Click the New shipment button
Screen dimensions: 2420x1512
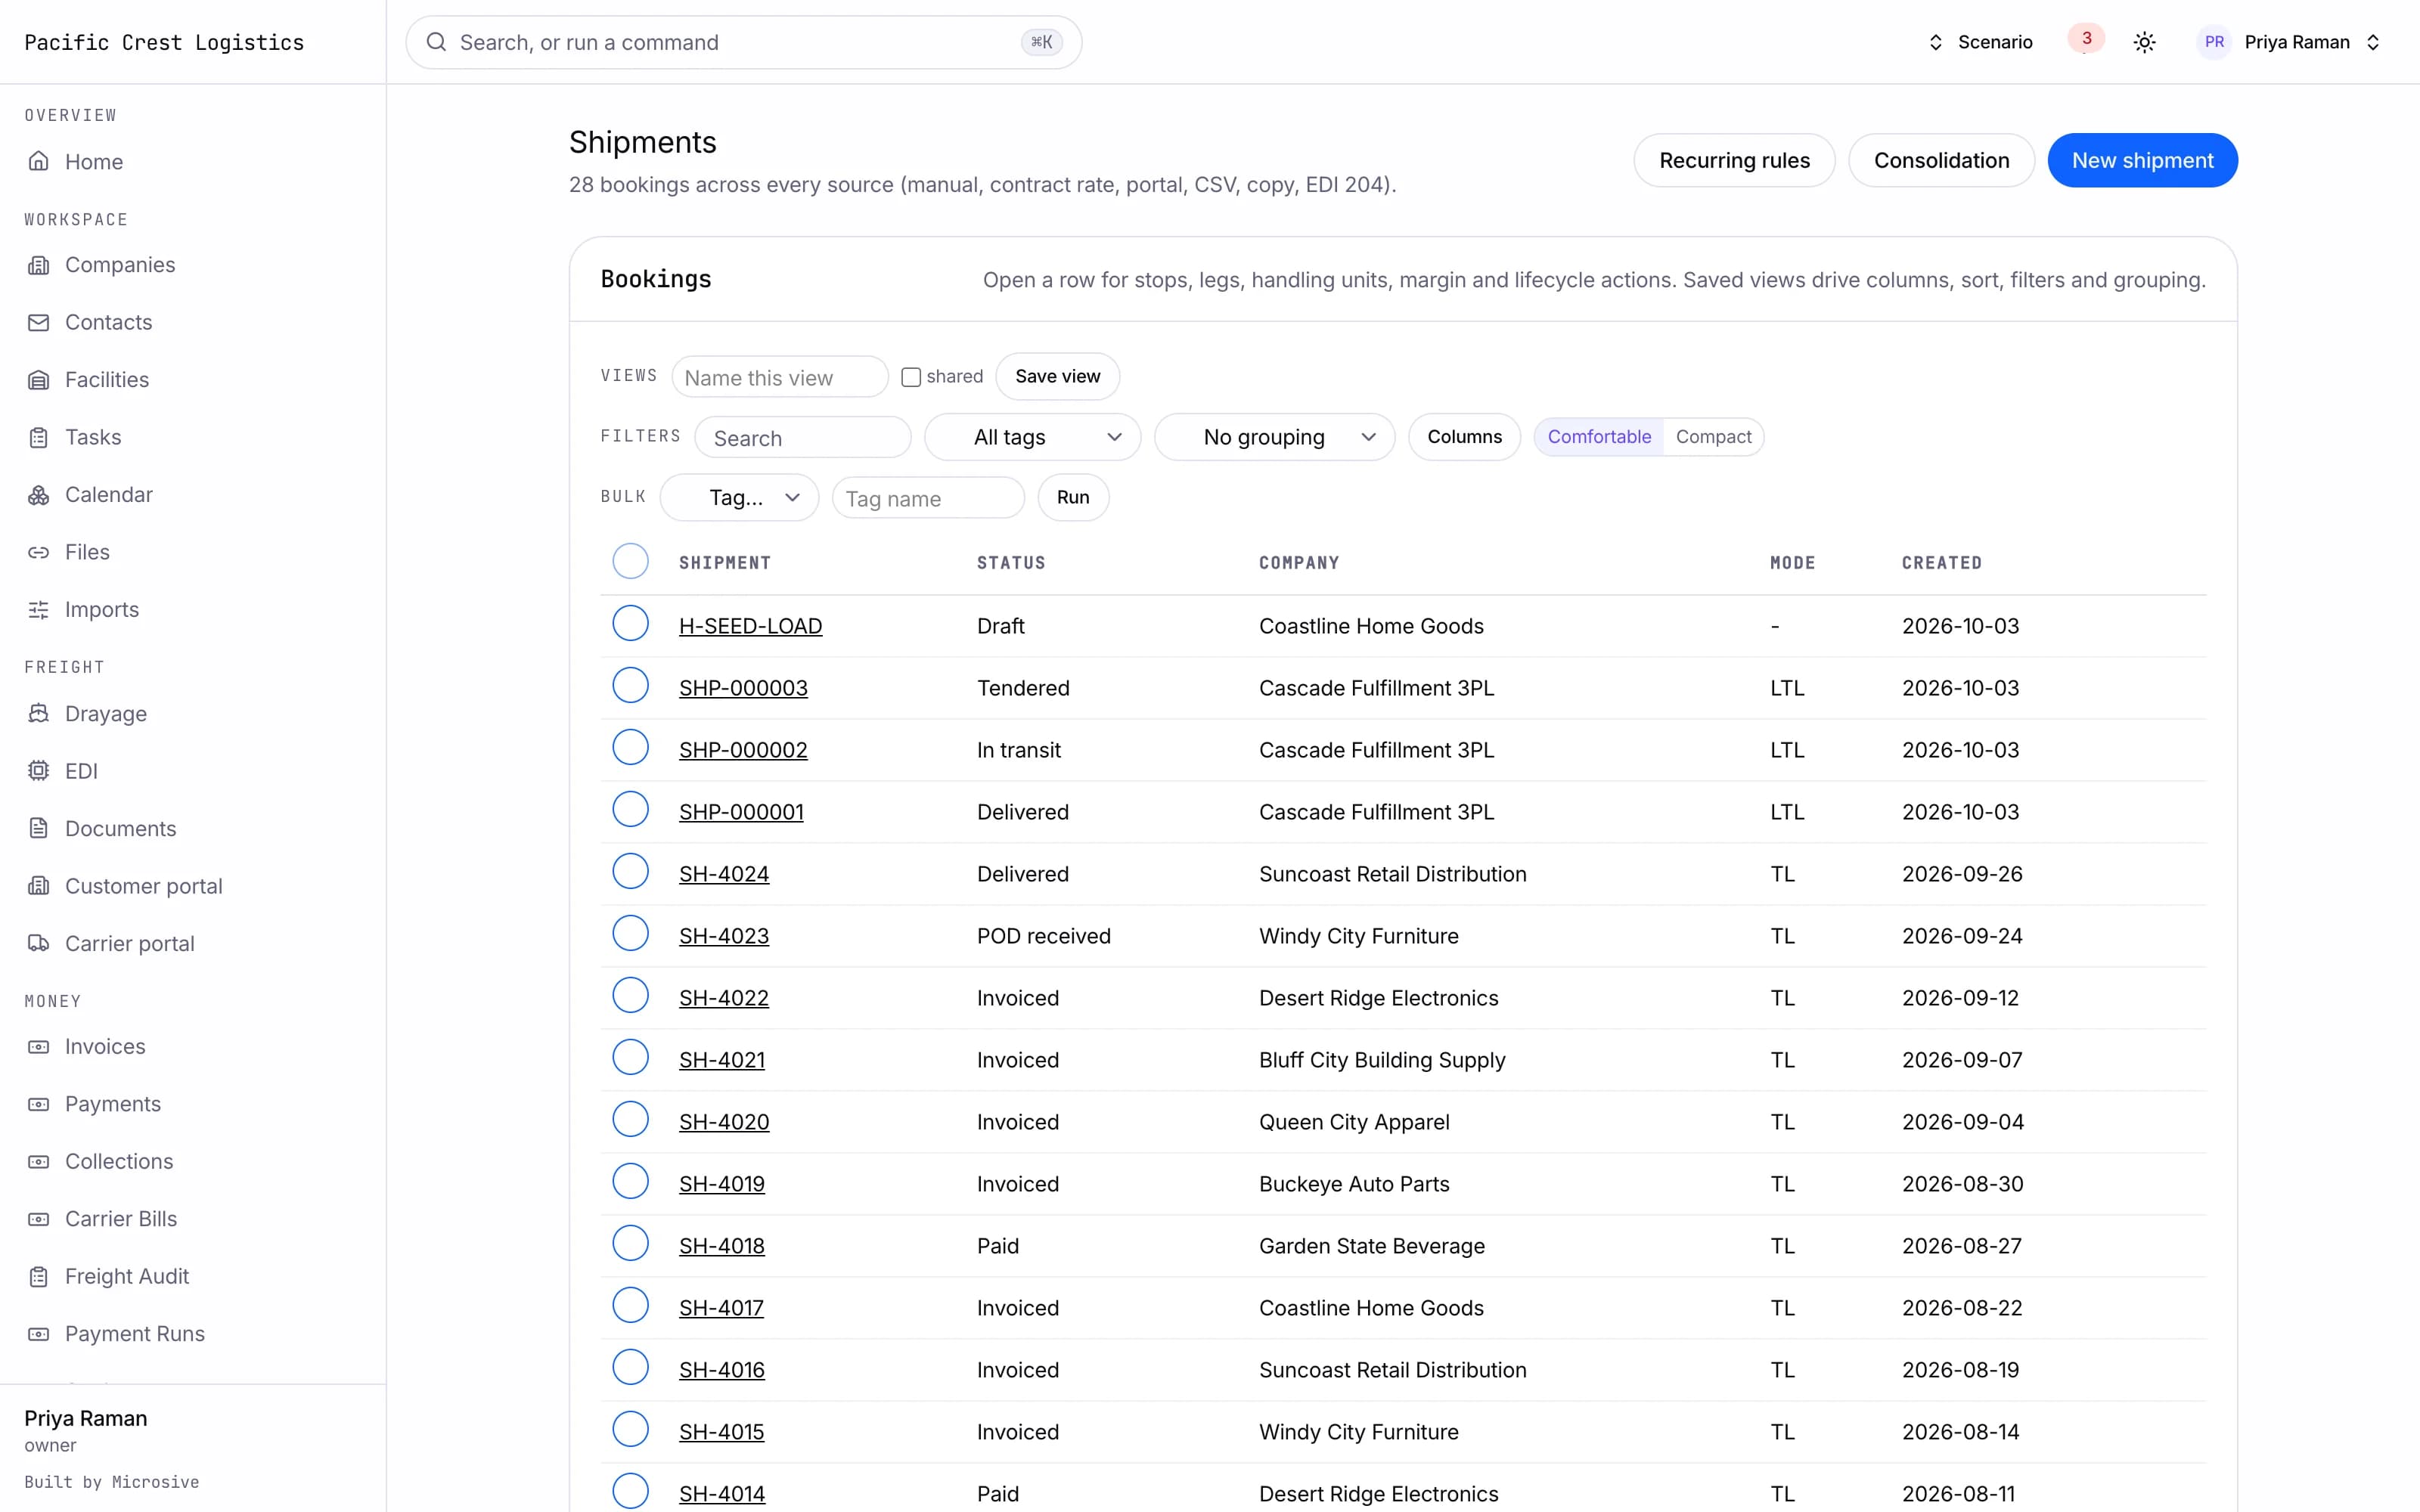pos(2142,160)
